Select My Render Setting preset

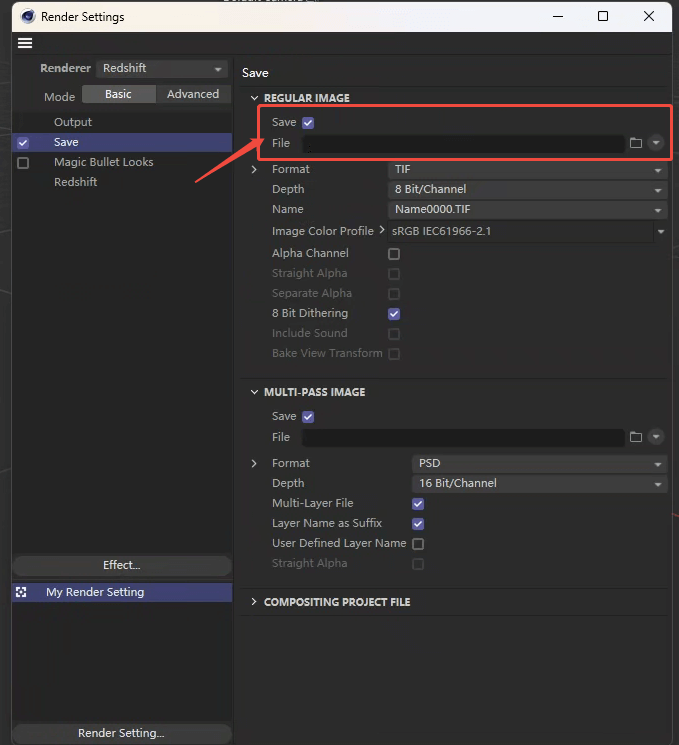click(122, 592)
